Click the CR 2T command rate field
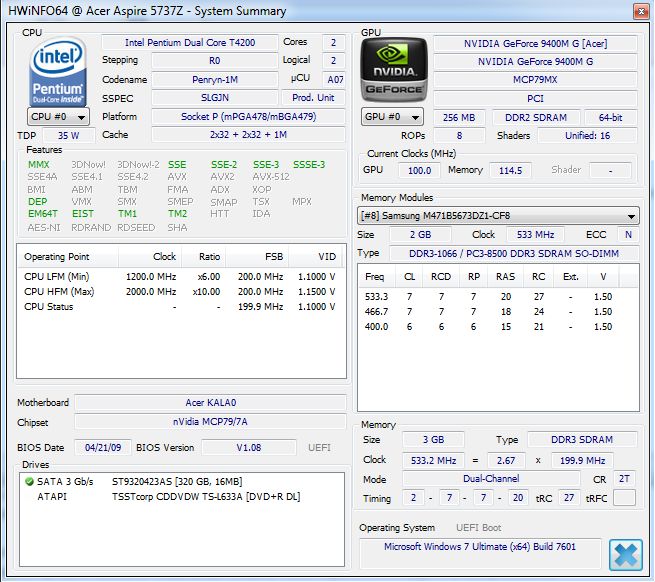This screenshot has height=582, width=655. click(x=624, y=479)
